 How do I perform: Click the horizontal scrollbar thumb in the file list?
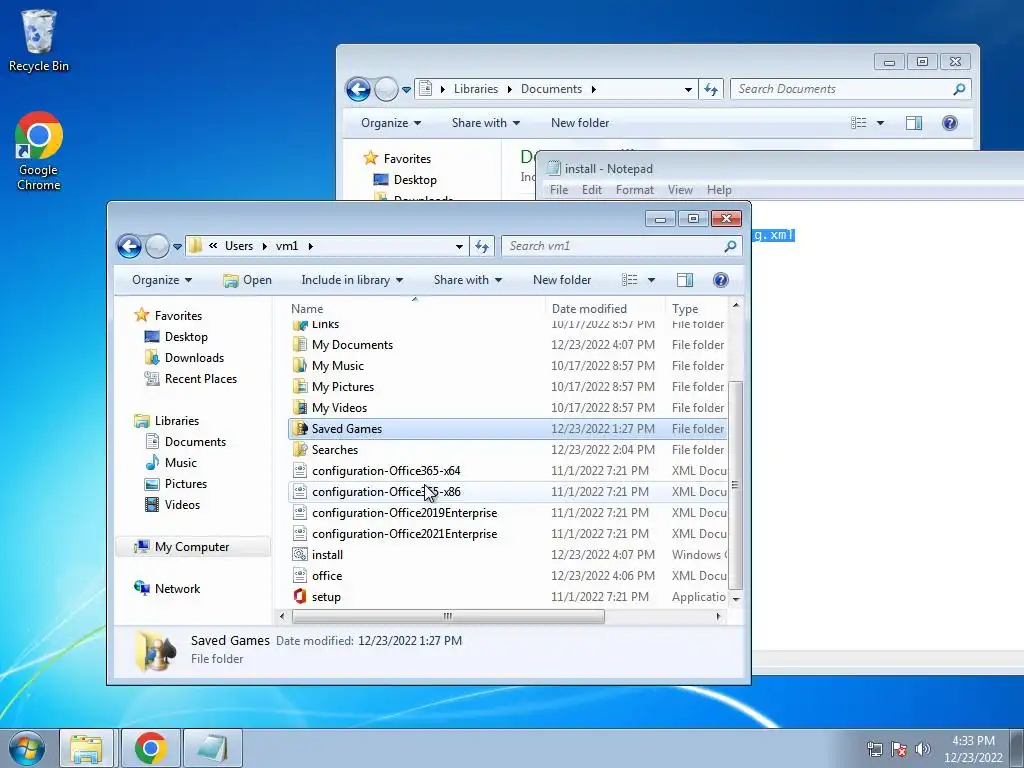[448, 616]
